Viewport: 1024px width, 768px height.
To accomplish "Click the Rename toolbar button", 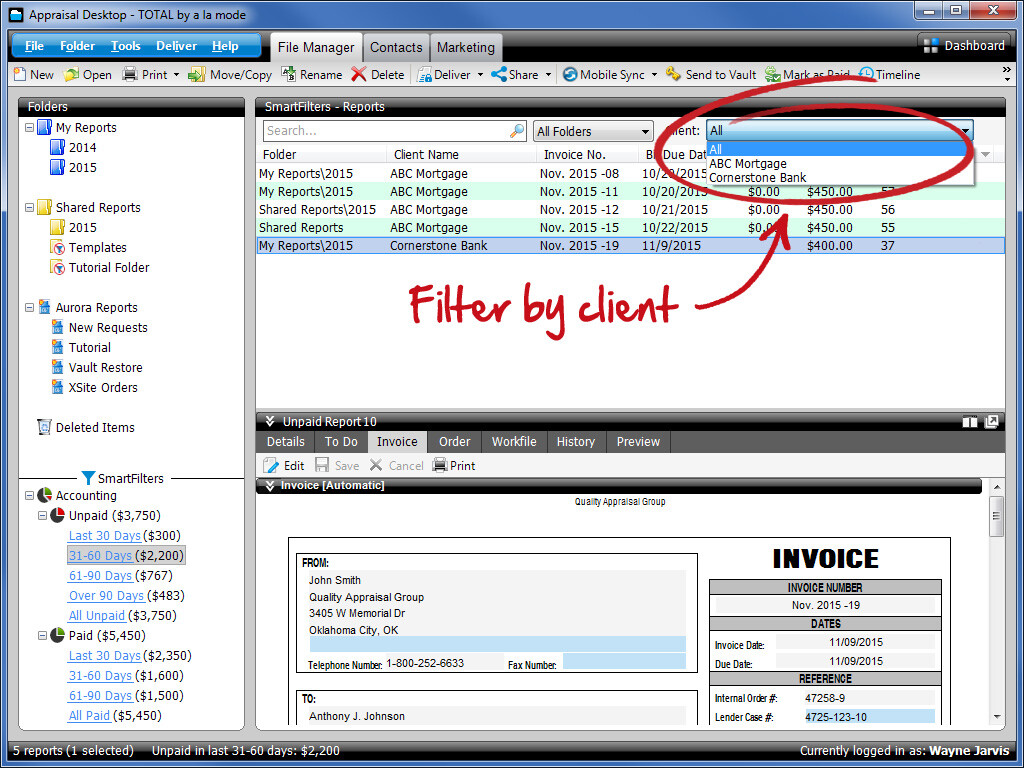I will point(312,74).
